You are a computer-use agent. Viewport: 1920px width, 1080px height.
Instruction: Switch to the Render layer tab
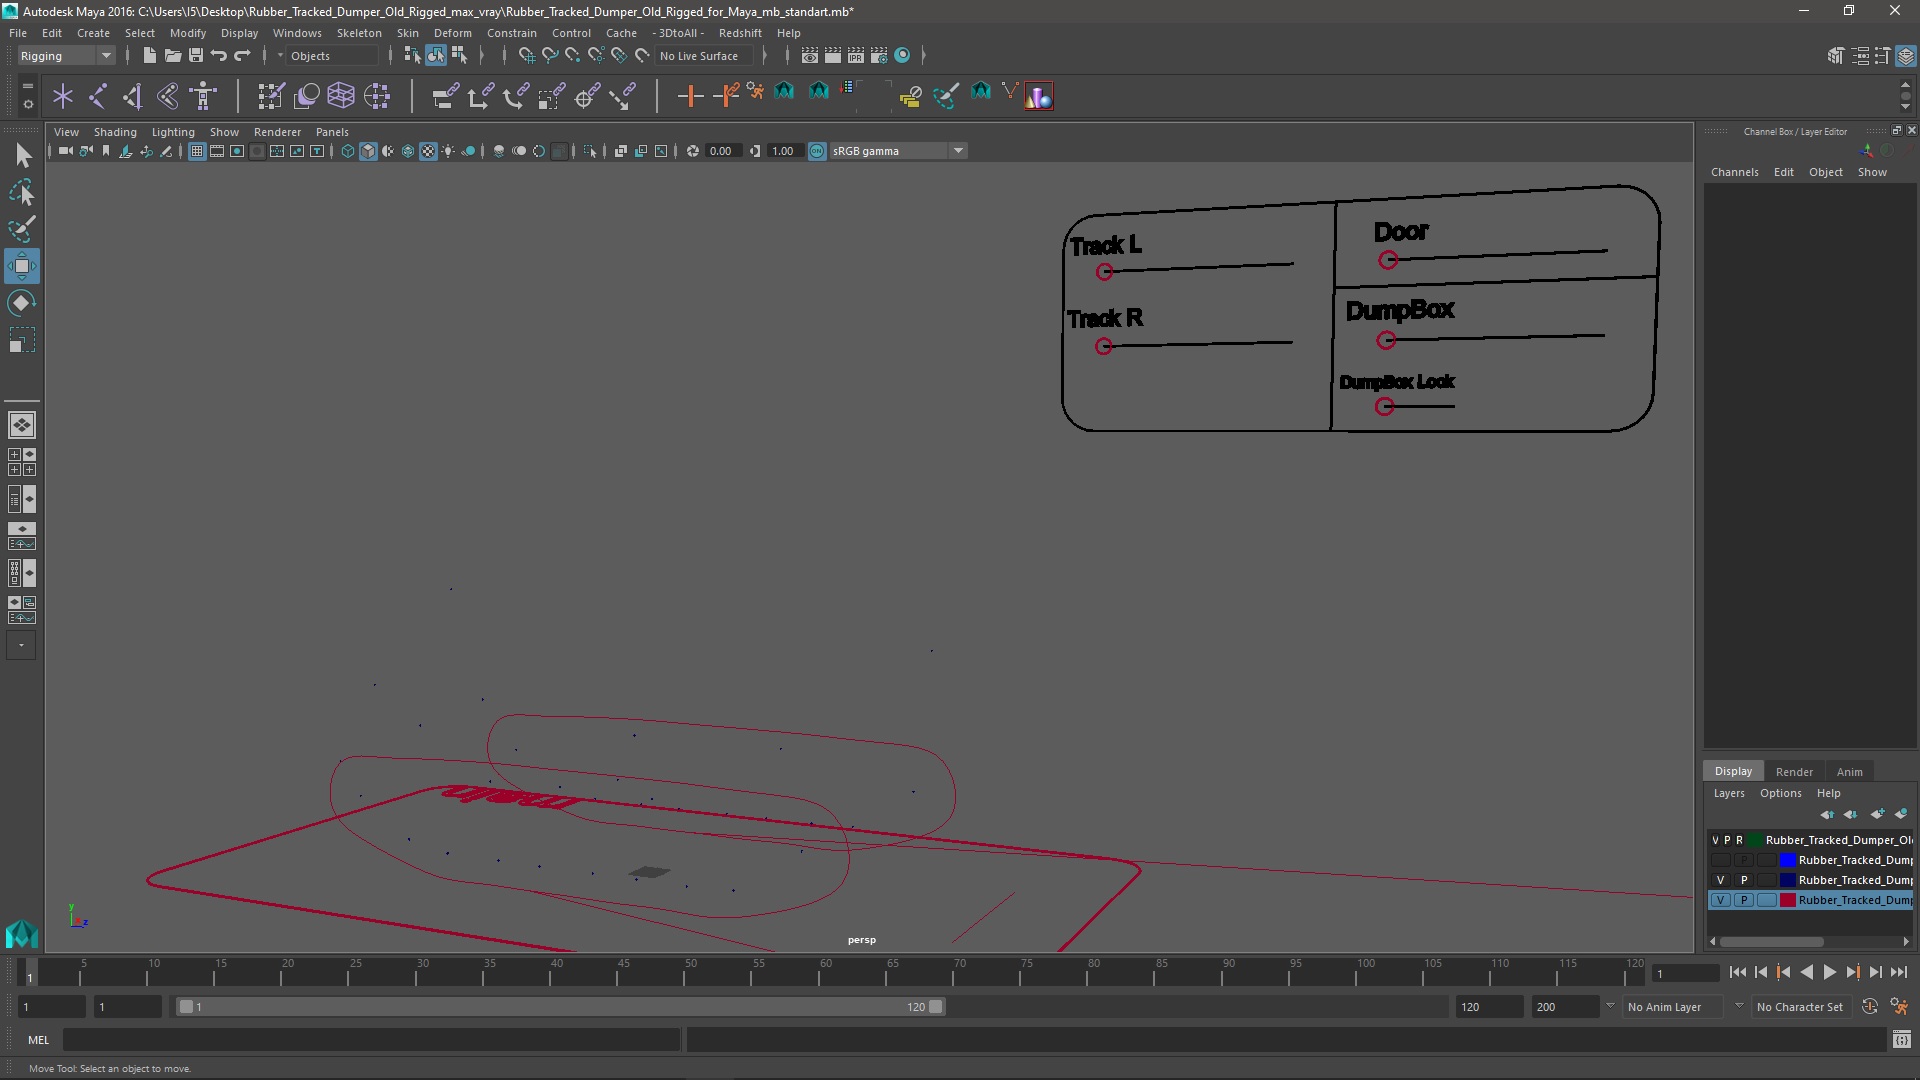click(x=1794, y=771)
